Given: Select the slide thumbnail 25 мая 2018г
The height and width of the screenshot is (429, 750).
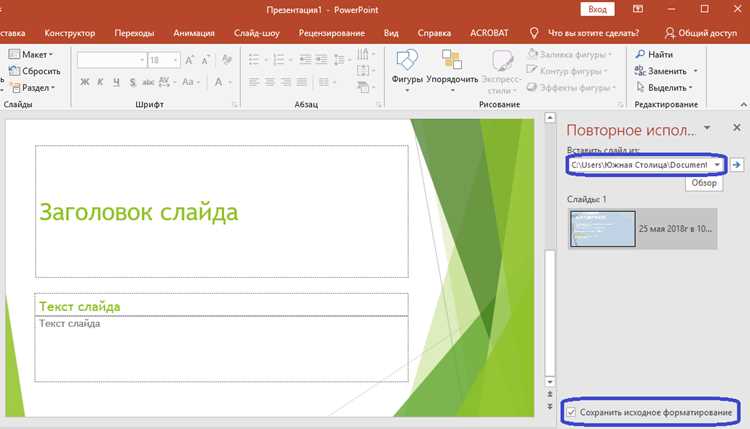Looking at the screenshot, I should pos(642,229).
